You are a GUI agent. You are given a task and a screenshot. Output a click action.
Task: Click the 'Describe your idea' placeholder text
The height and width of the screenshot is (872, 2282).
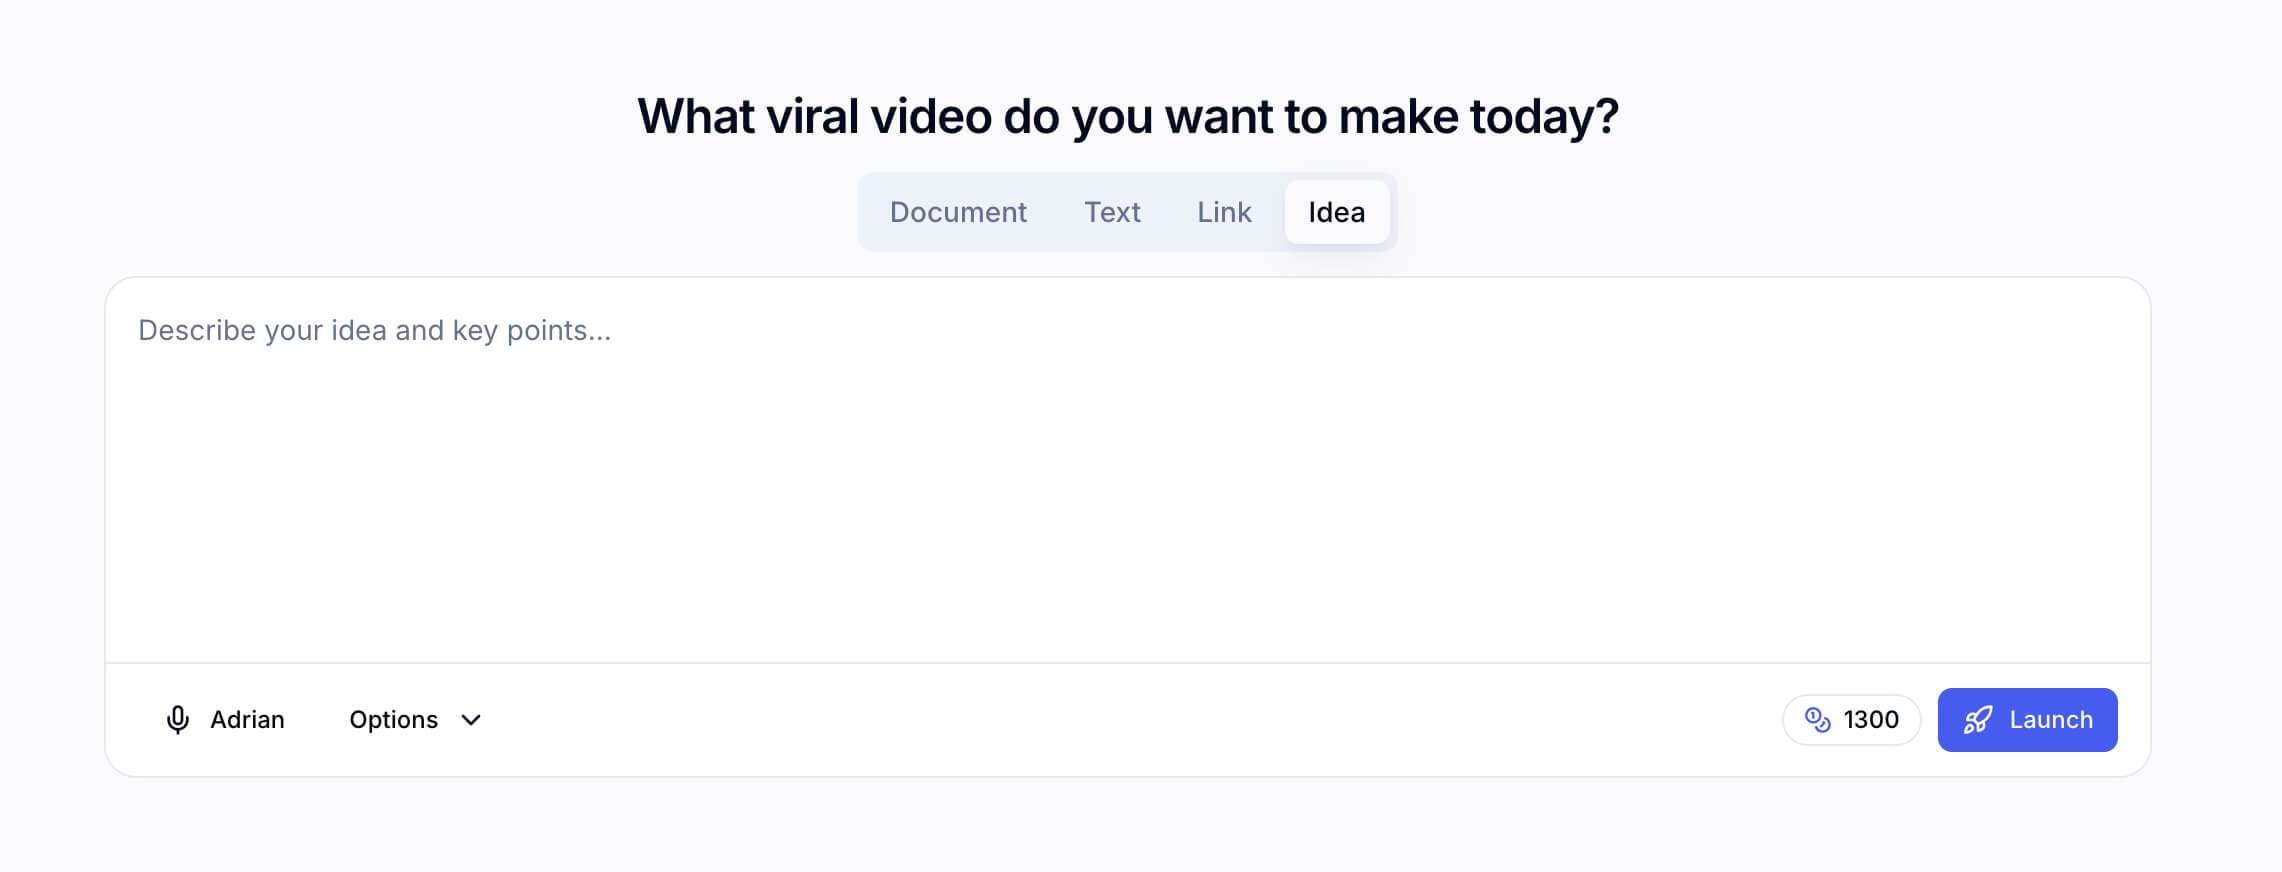pyautogui.click(x=374, y=330)
